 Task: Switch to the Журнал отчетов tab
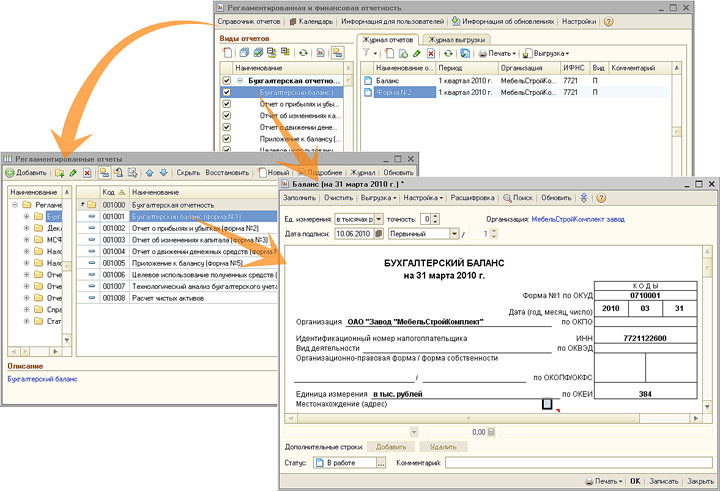coord(388,40)
